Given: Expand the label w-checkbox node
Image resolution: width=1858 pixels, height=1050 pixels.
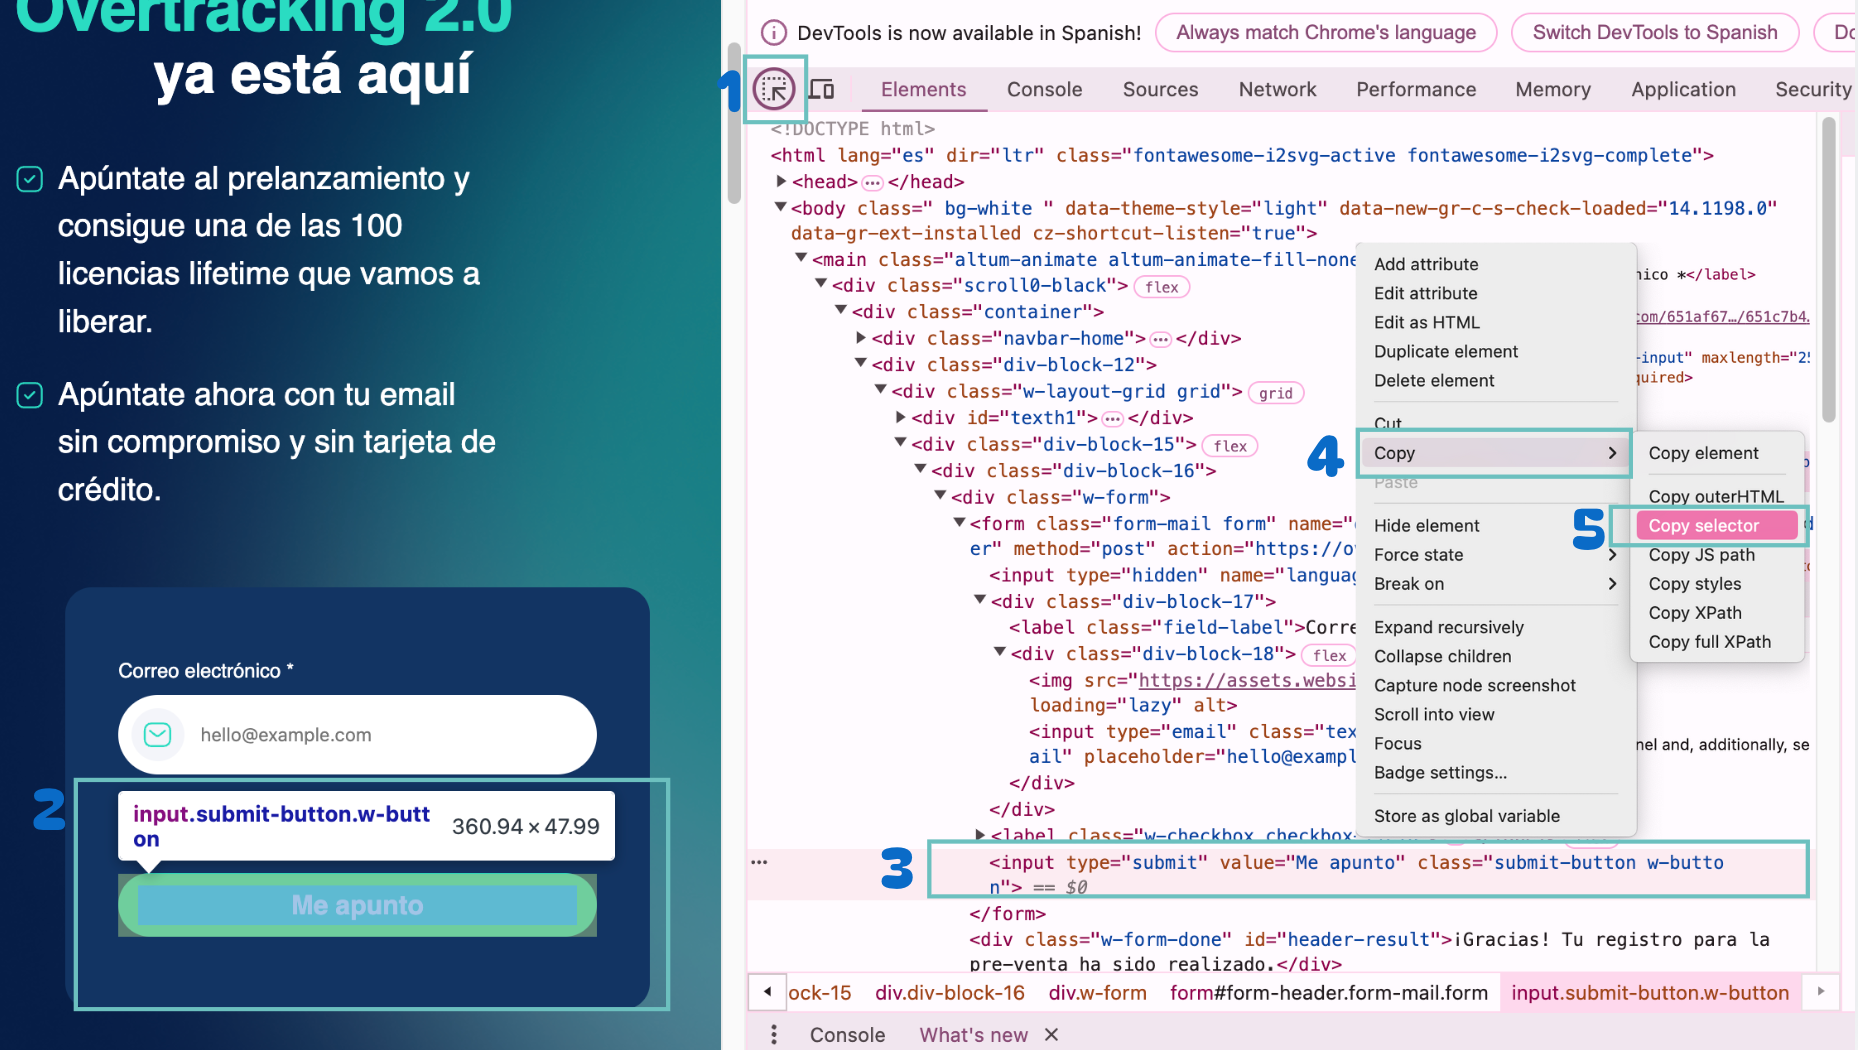Looking at the screenshot, I should 981,833.
